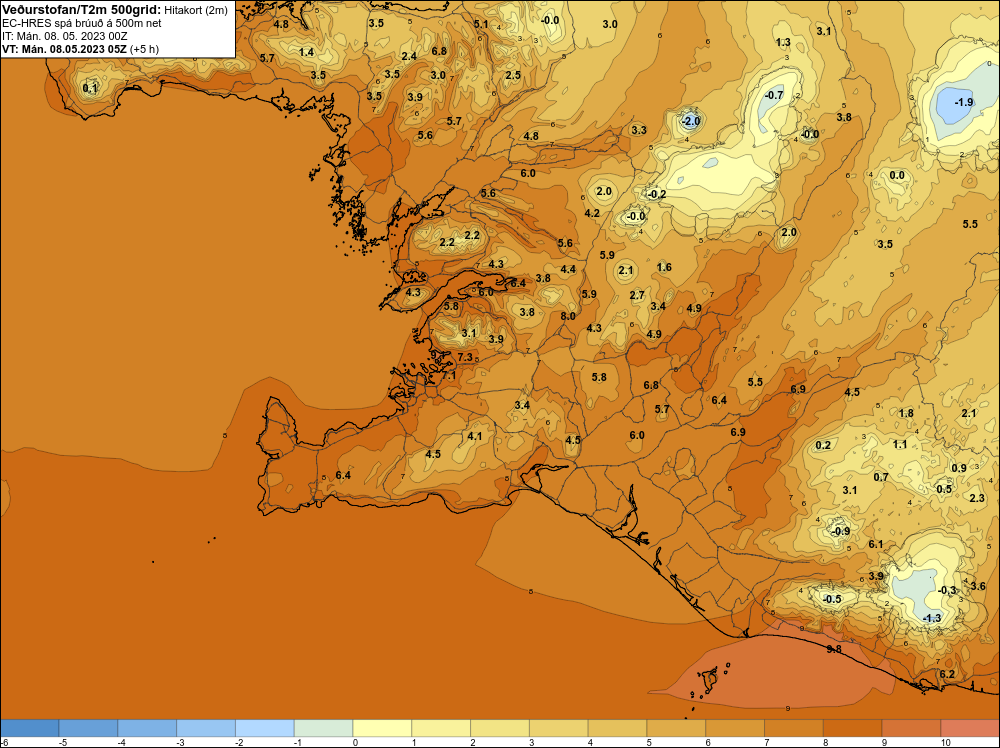Screen dimensions: 1000x748
Task: Click the 0.7 temperature label
Action: coord(881,477)
